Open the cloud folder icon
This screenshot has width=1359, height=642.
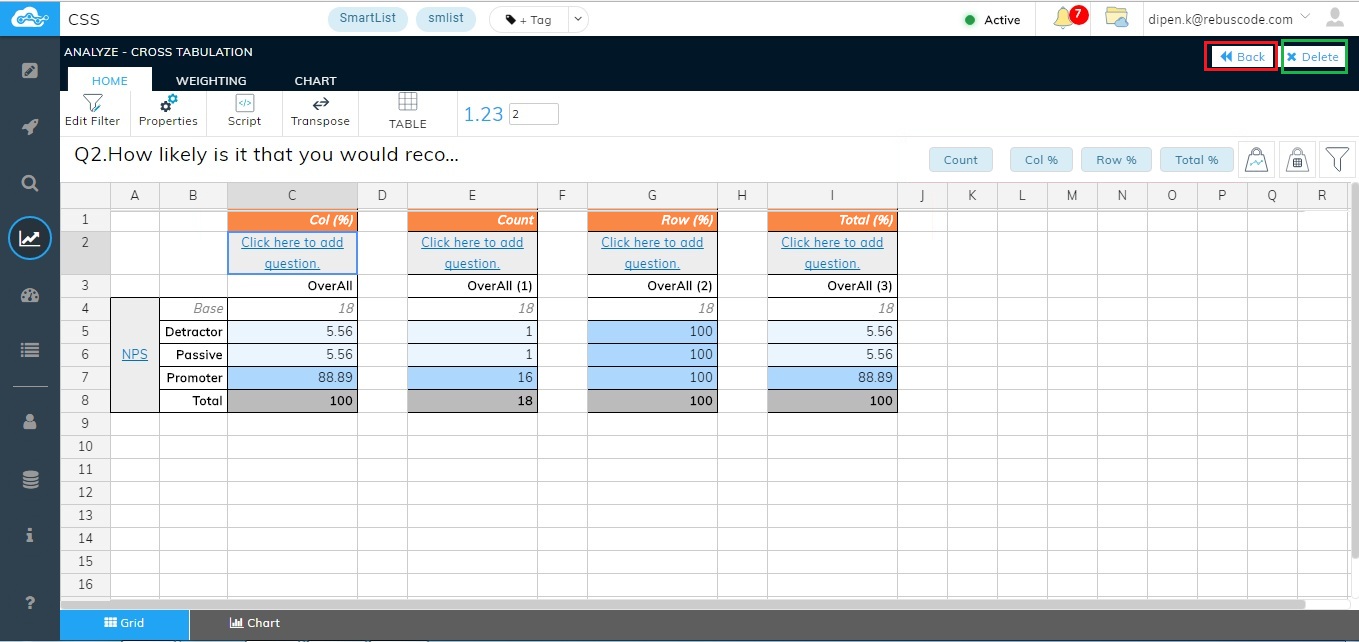pyautogui.click(x=1116, y=18)
